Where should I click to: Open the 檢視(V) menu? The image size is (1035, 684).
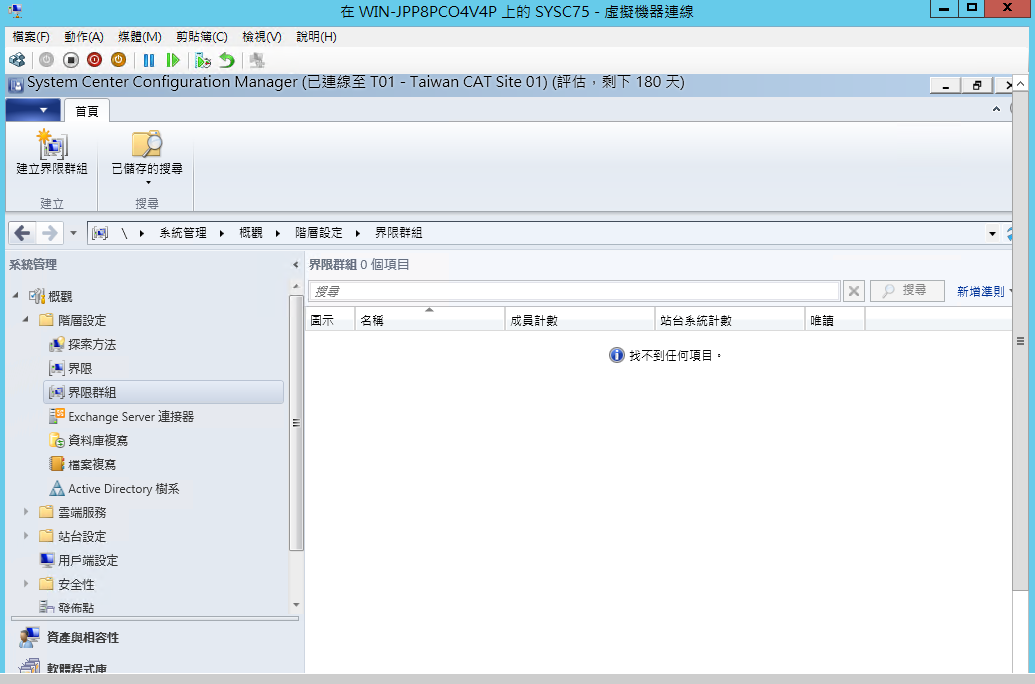click(x=262, y=37)
